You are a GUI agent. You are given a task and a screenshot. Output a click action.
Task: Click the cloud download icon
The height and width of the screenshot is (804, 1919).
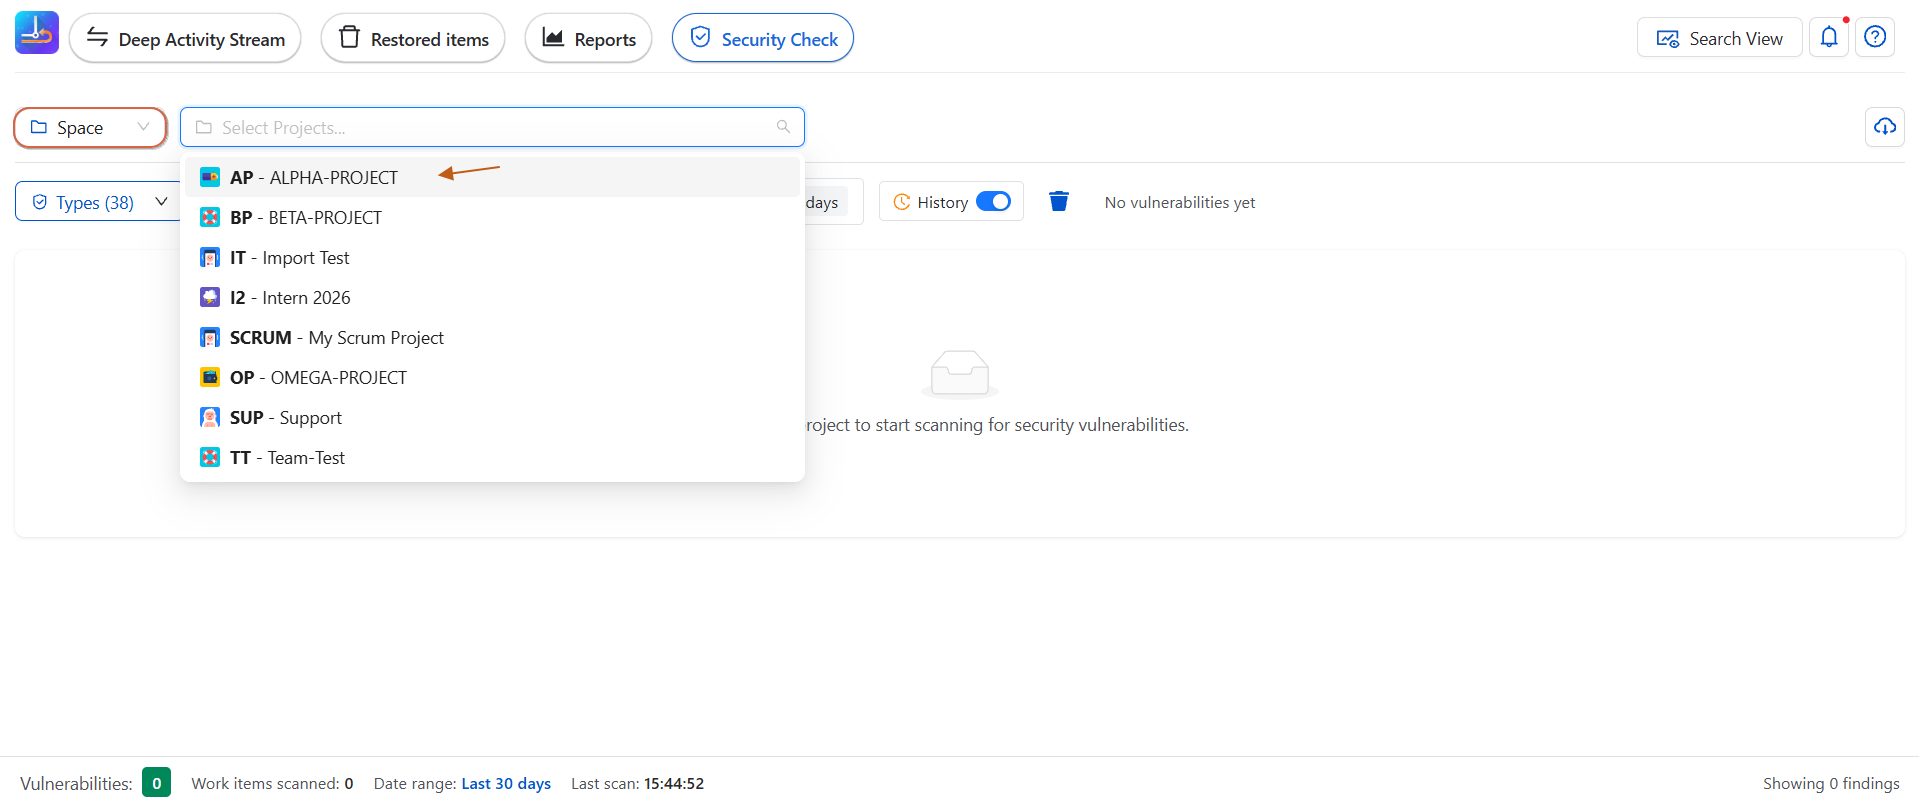point(1885,127)
